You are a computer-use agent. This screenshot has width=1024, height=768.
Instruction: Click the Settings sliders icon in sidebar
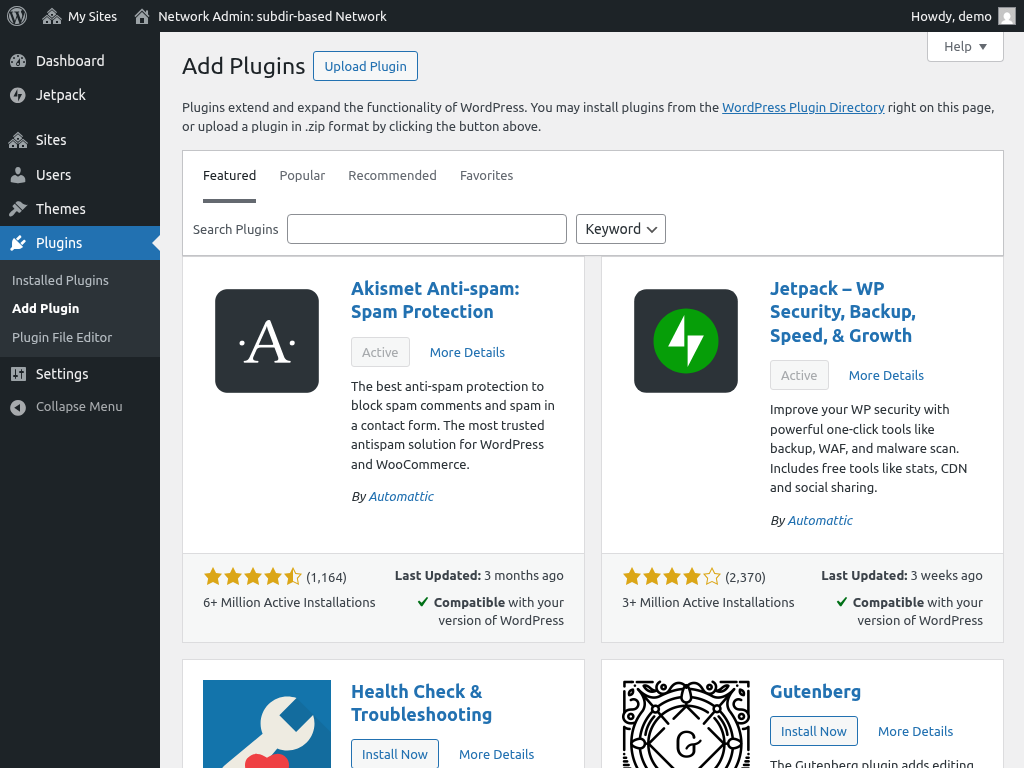[x=18, y=374]
